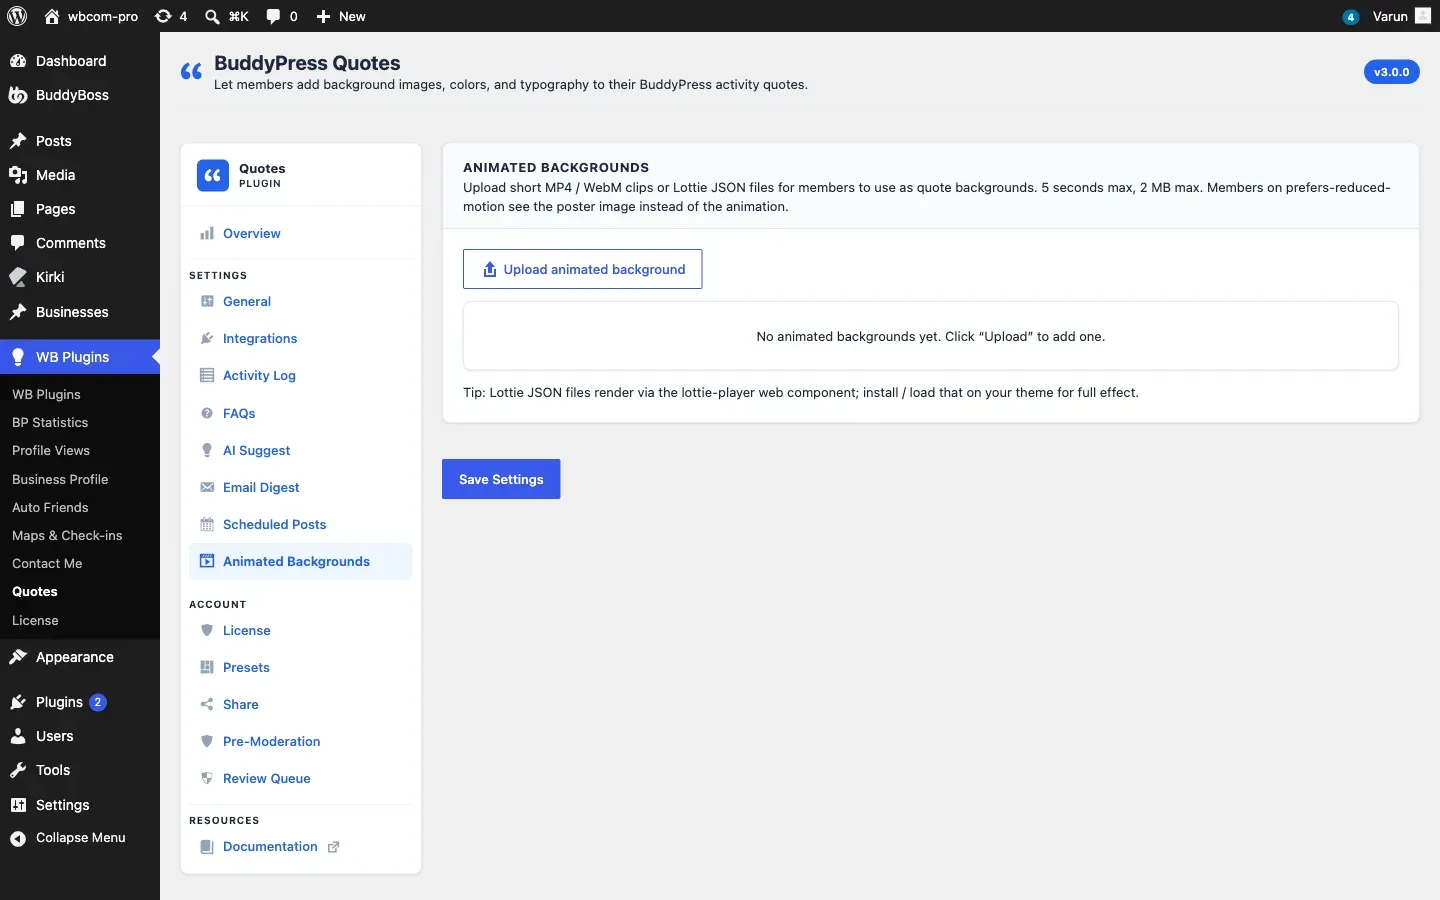Open Contact Me submenu item
Screen dimensions: 1440x900
click(x=47, y=563)
